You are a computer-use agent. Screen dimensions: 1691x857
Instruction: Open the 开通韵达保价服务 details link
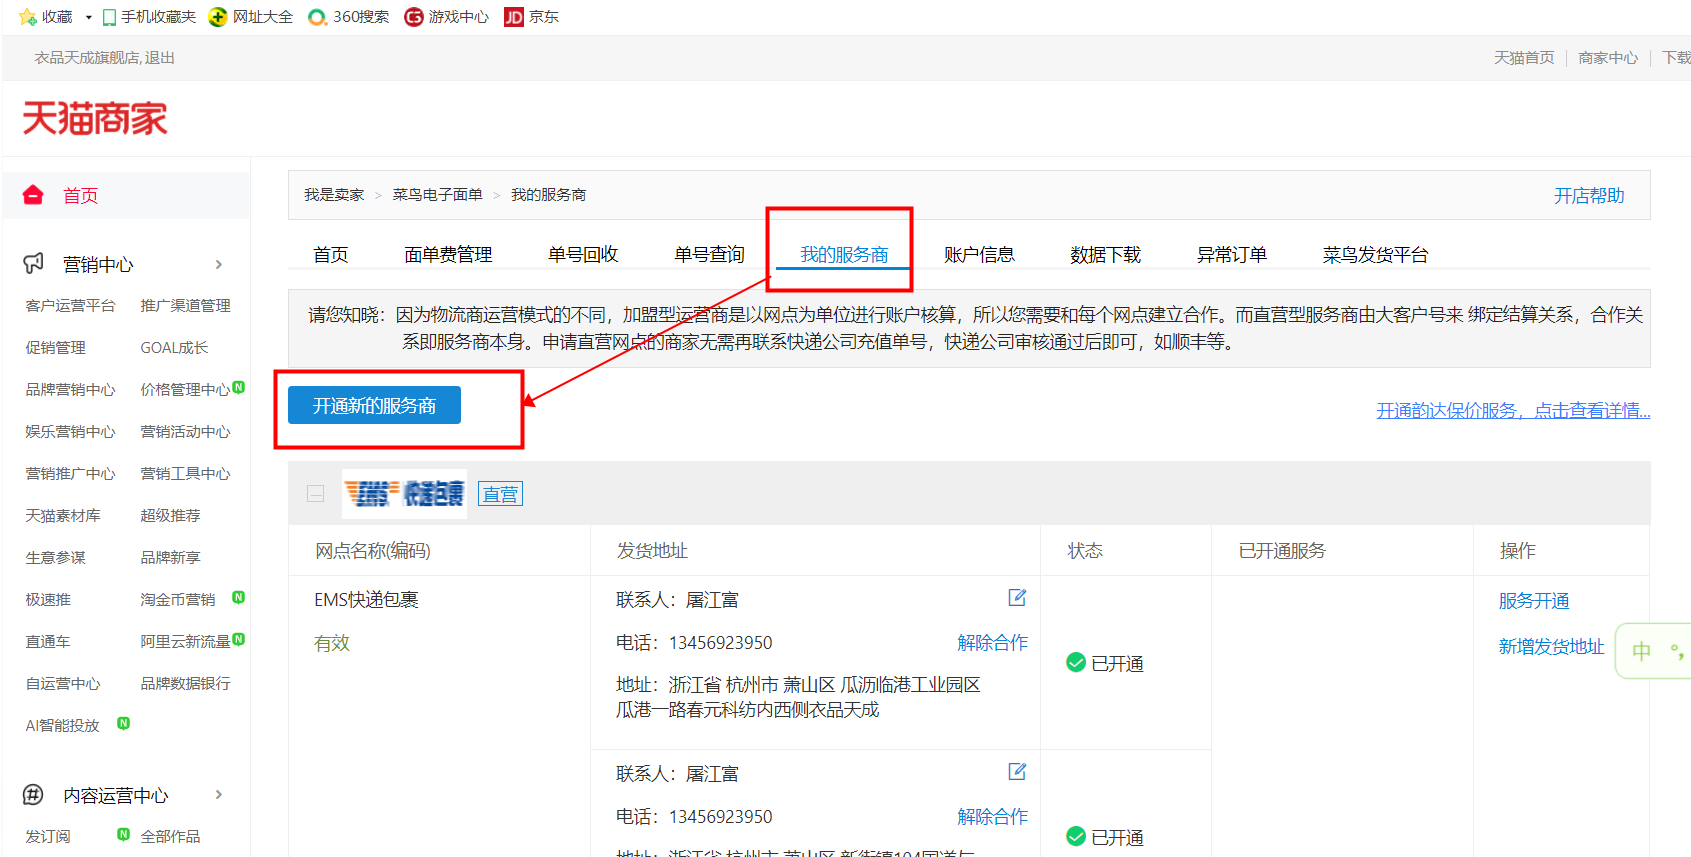coord(1512,411)
